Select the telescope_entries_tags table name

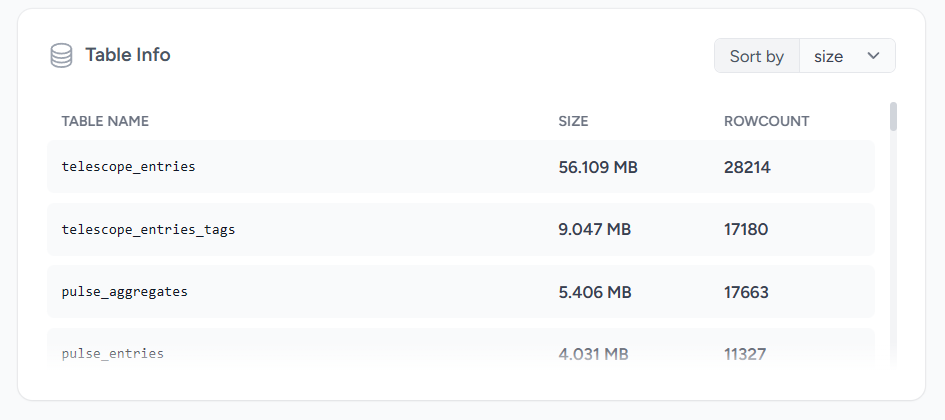(x=148, y=230)
